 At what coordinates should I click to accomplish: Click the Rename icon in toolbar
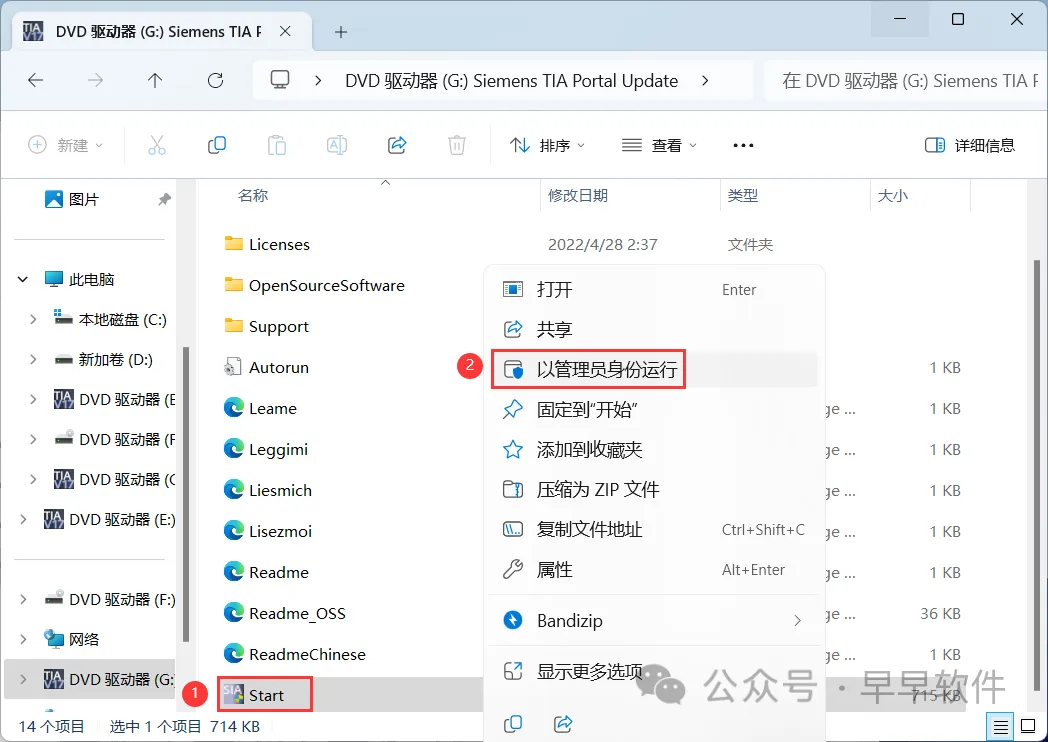pos(337,145)
